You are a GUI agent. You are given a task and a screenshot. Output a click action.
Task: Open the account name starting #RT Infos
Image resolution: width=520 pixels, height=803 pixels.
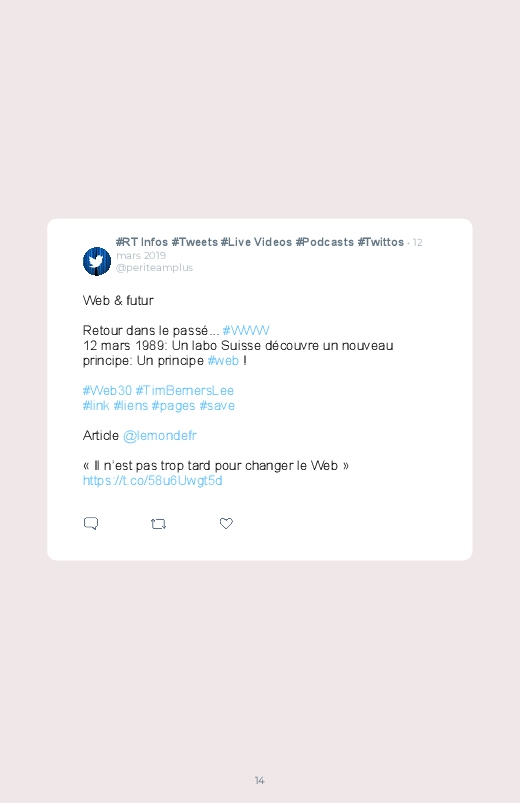(x=260, y=242)
